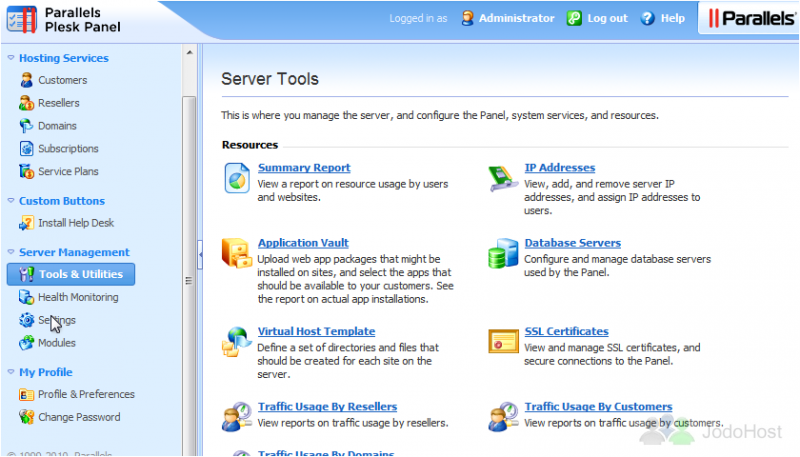Hide the sidebar with the splitter handle
This screenshot has height=457, width=800.
tap(201, 254)
